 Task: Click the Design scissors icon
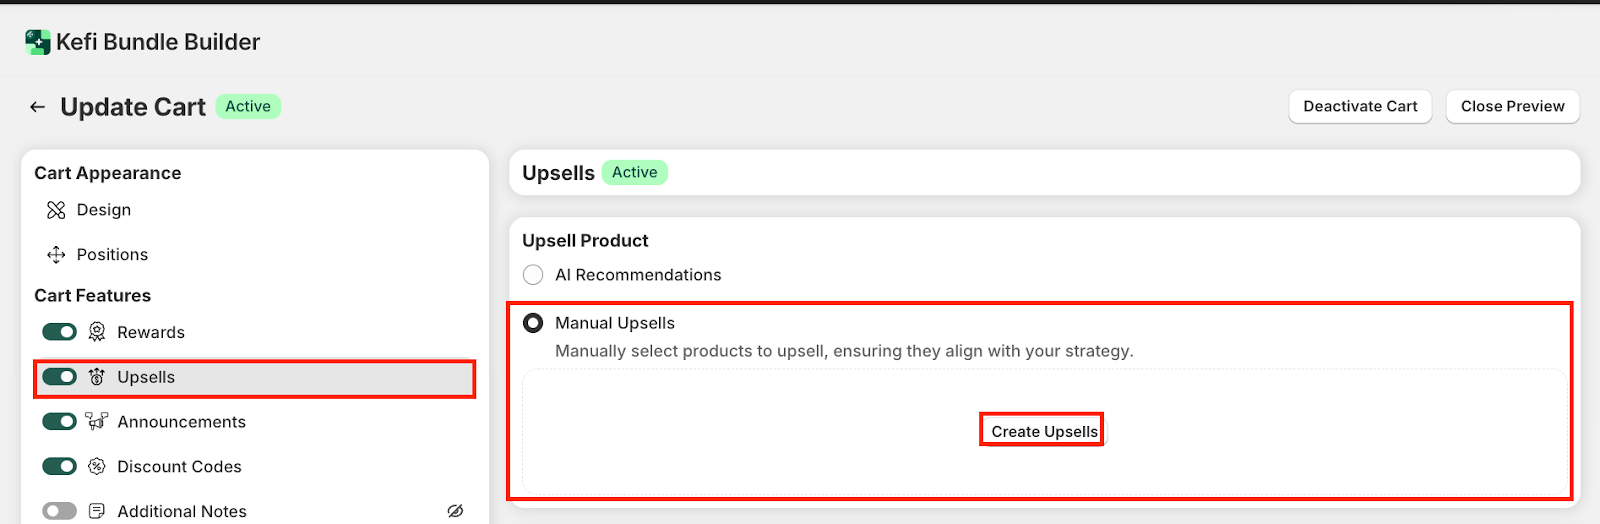pos(56,210)
